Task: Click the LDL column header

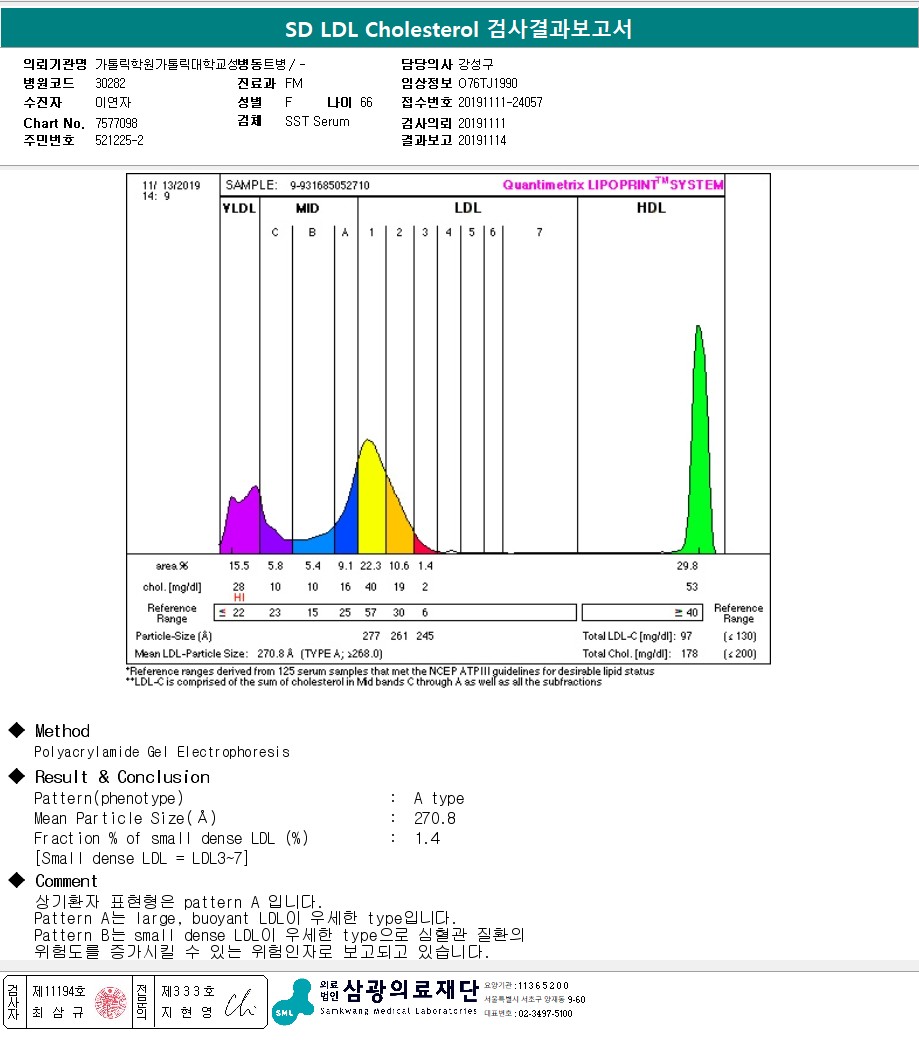Action: pos(467,208)
